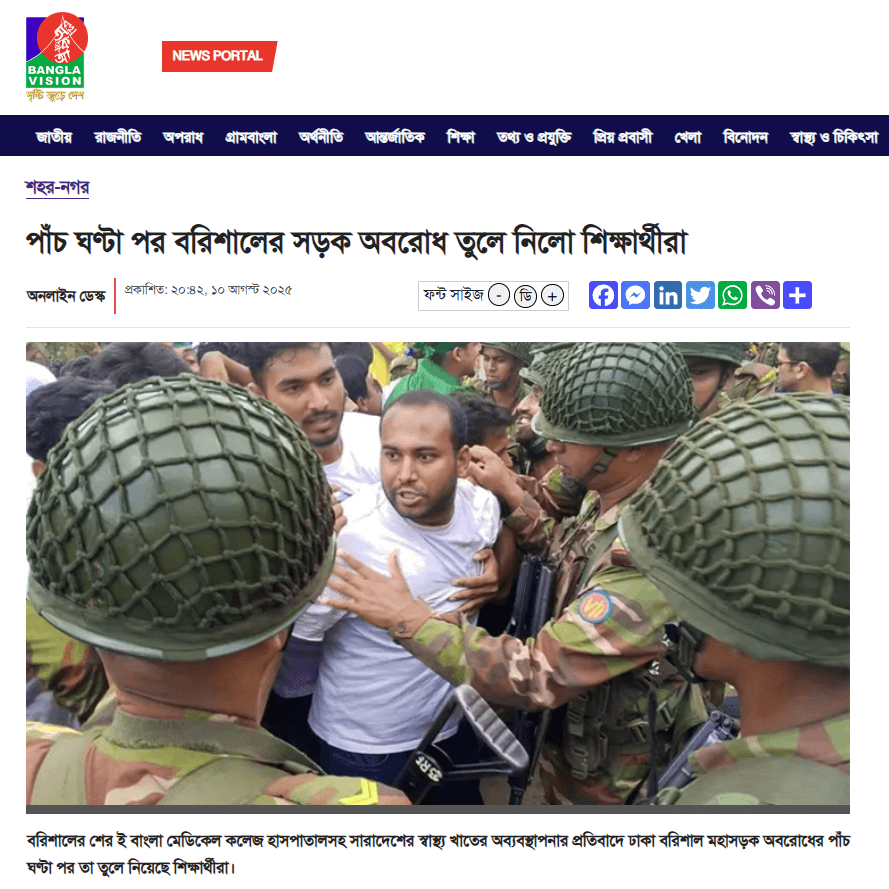
Task: Open more share options plus icon
Action: click(x=797, y=295)
